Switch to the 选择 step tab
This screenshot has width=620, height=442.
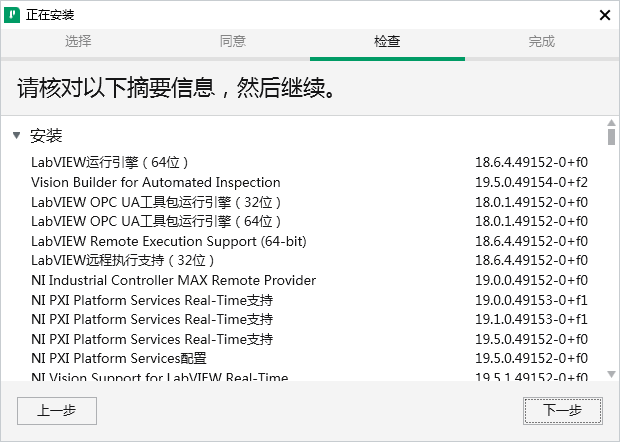pyautogui.click(x=78, y=42)
